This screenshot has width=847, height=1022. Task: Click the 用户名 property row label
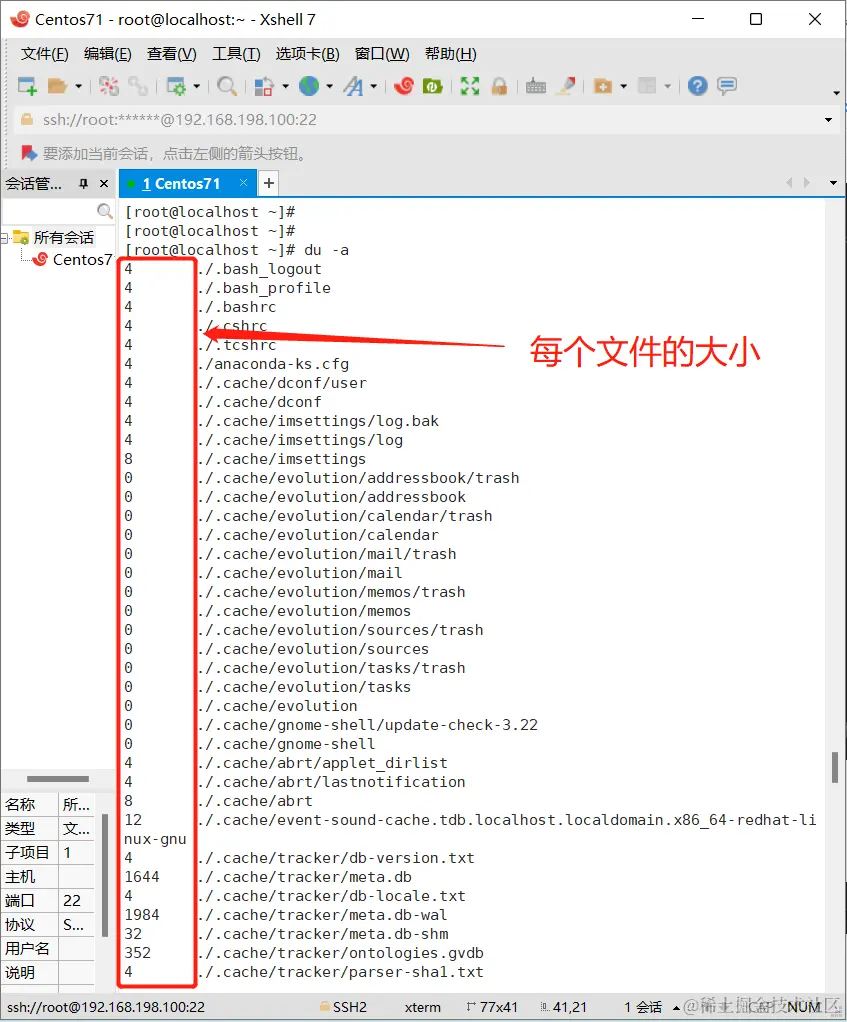point(27,948)
